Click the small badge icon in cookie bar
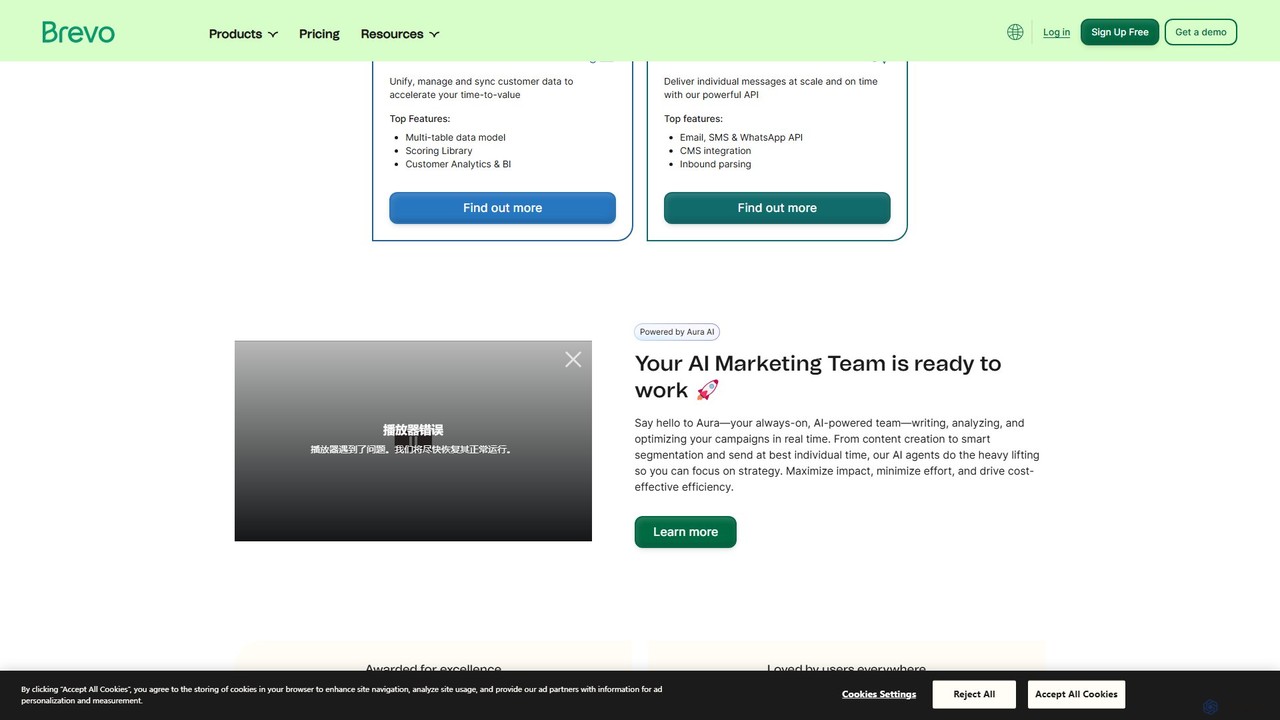The height and width of the screenshot is (720, 1280). [1210, 707]
